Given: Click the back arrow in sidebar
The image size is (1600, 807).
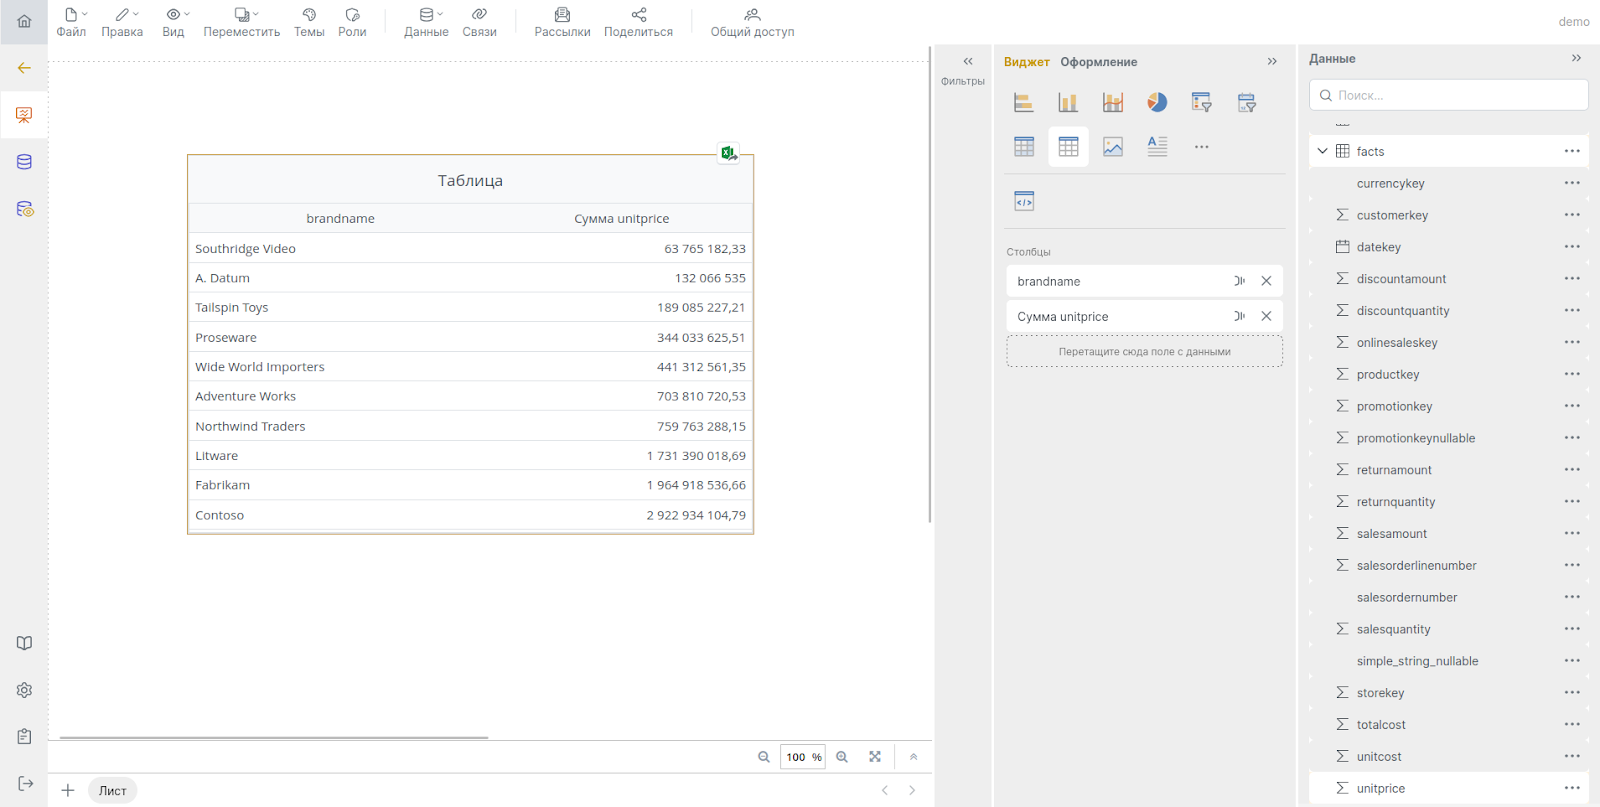Looking at the screenshot, I should click(x=24, y=68).
